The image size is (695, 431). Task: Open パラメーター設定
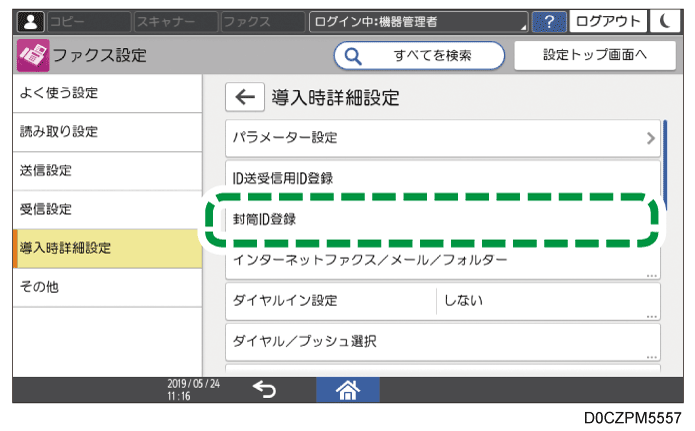tap(443, 138)
